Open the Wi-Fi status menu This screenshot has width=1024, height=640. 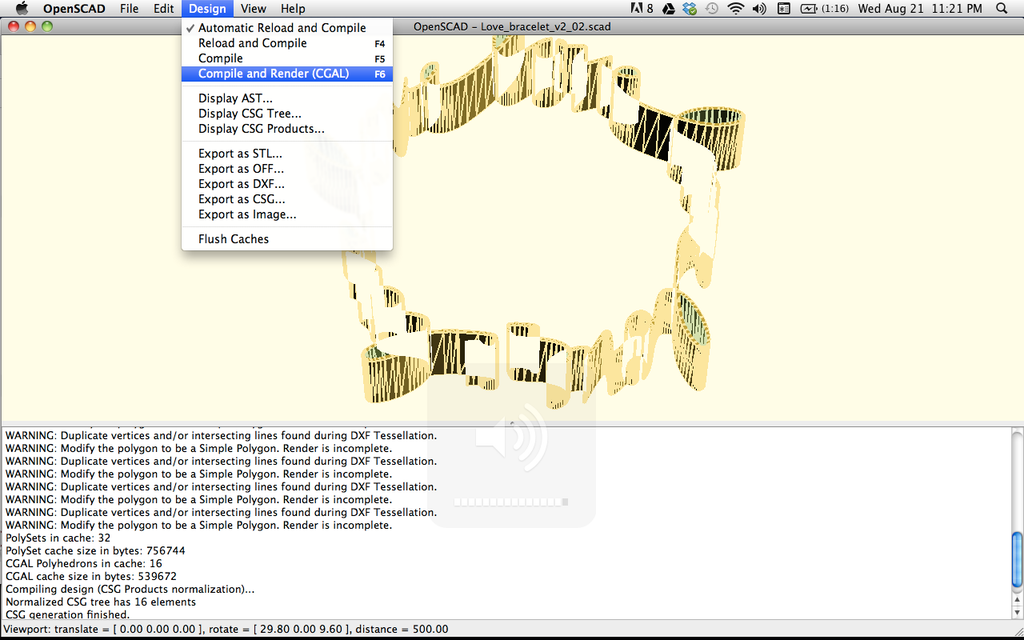(x=735, y=9)
